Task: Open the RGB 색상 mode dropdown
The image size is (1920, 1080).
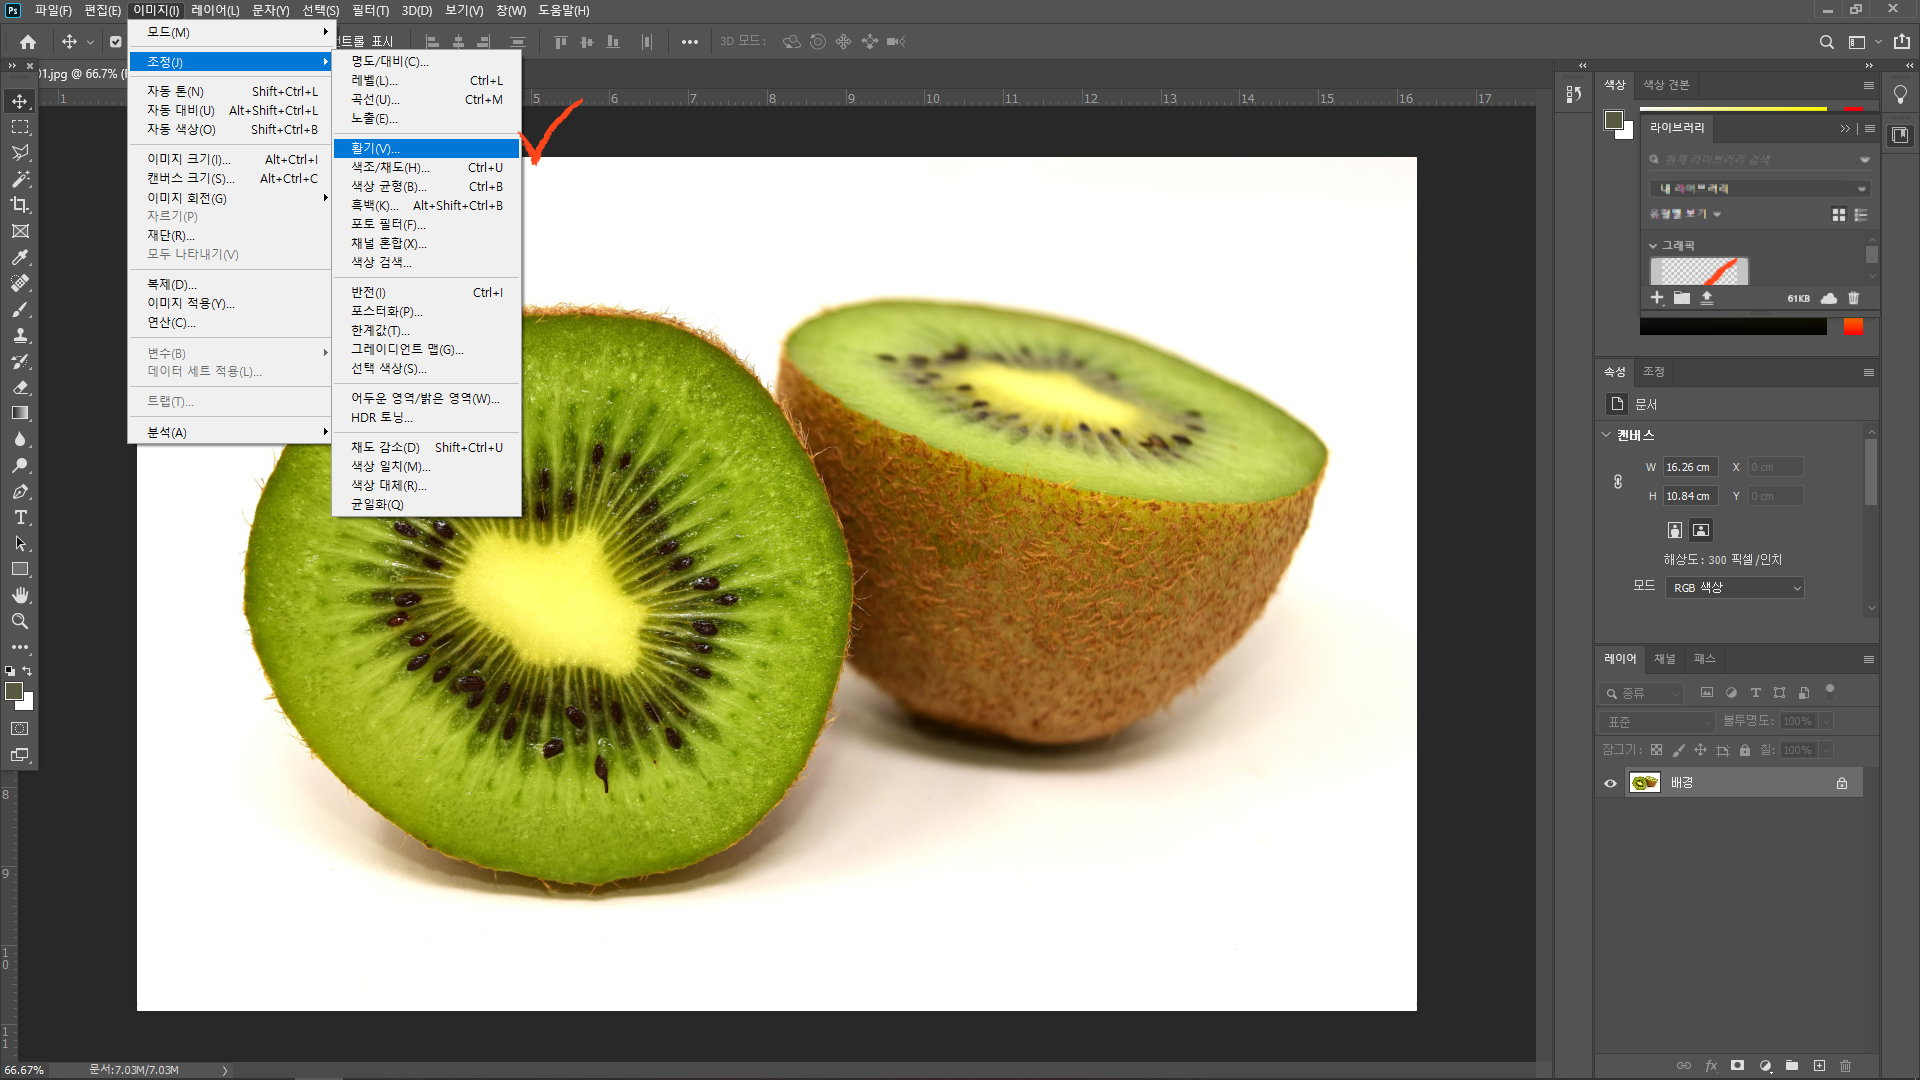Action: (x=1735, y=588)
